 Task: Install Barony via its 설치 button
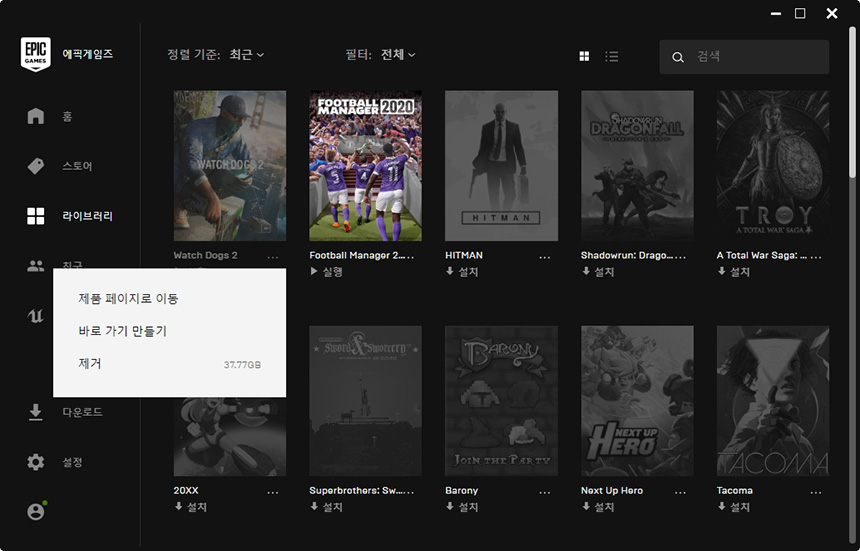pos(462,507)
